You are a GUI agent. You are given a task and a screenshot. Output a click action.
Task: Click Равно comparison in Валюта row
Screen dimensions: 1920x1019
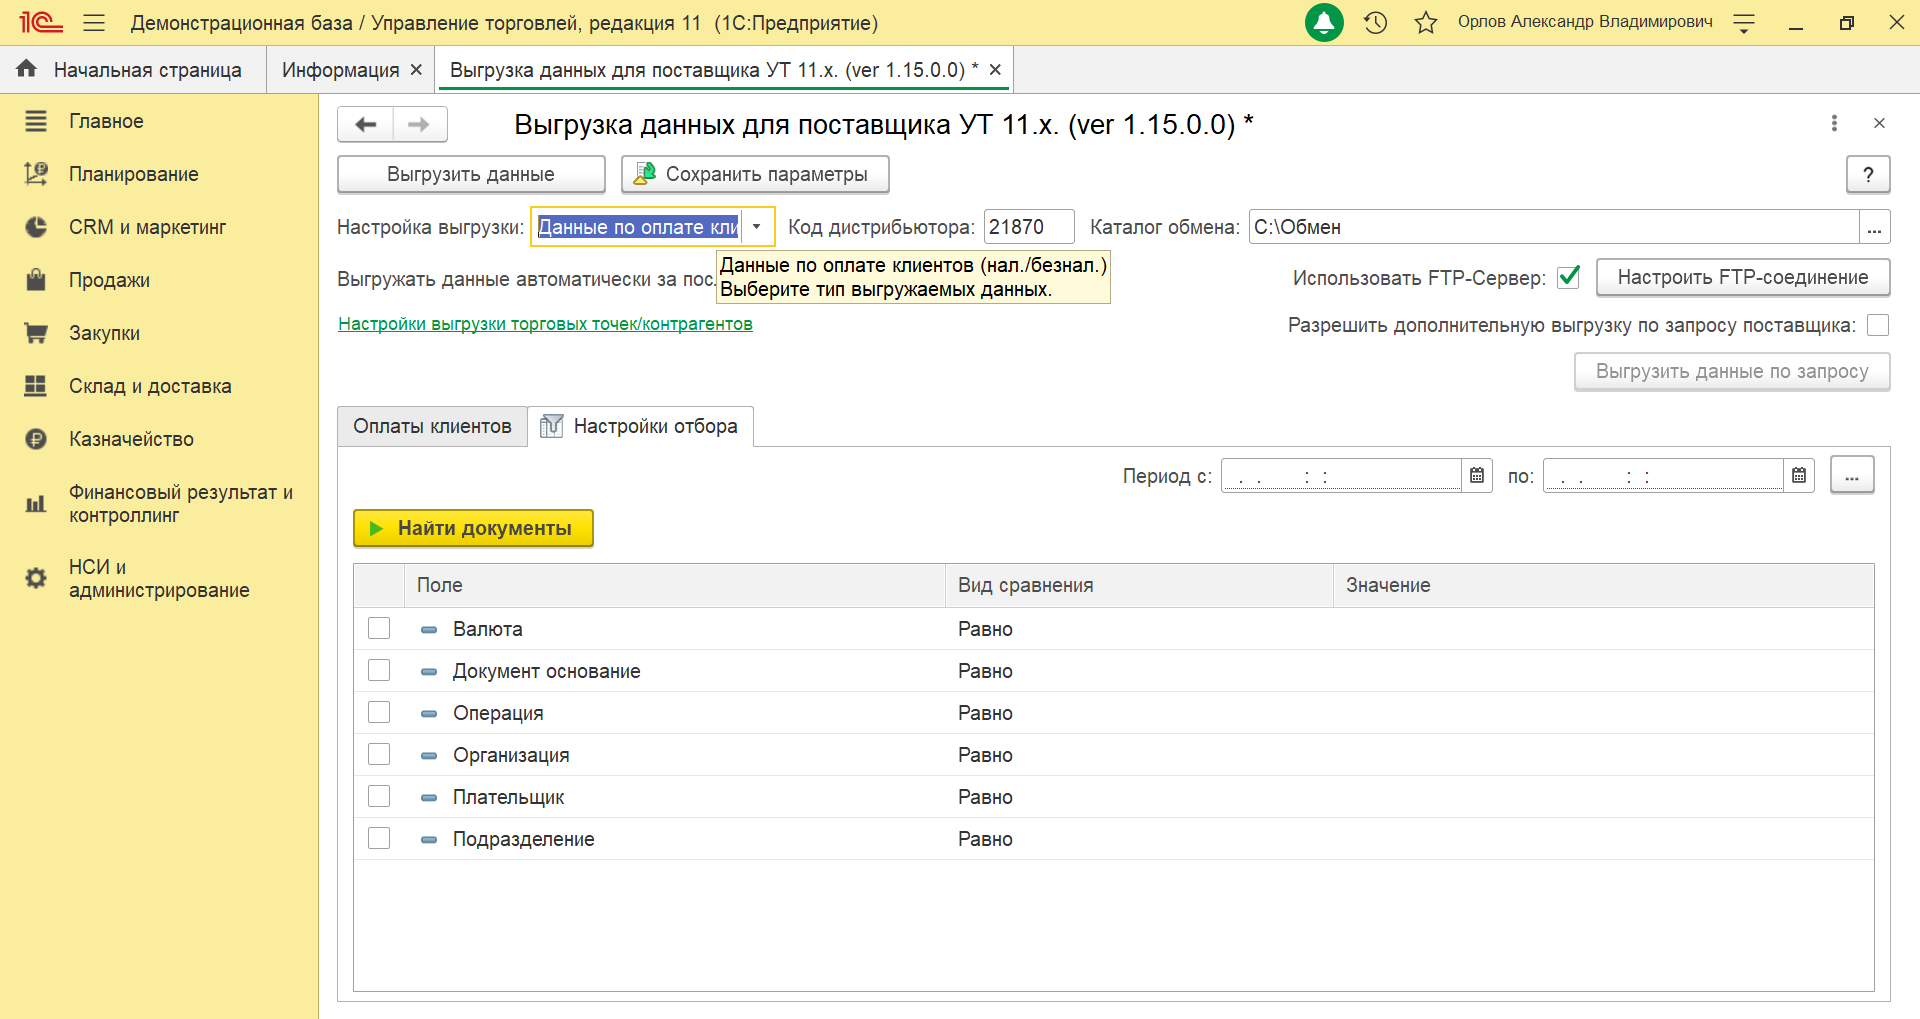pyautogui.click(x=985, y=629)
